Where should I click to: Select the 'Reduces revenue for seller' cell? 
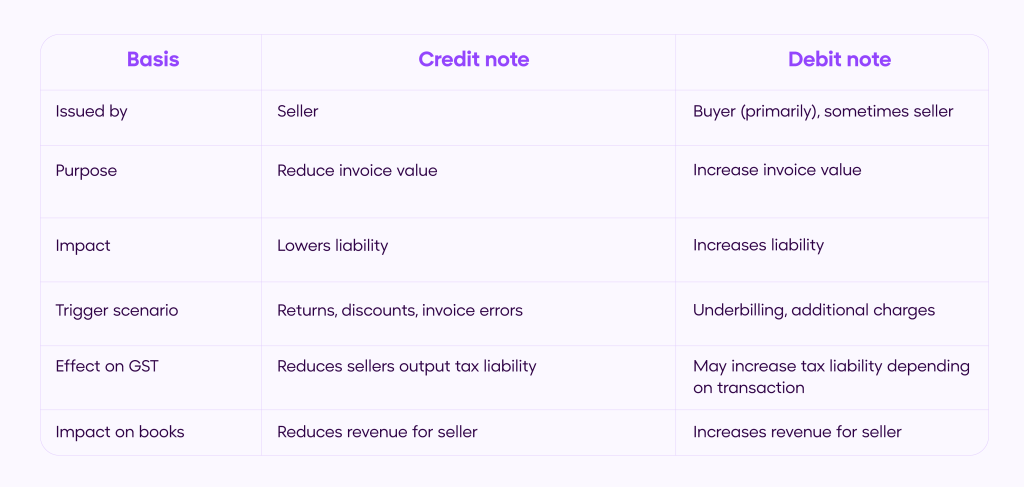377,432
